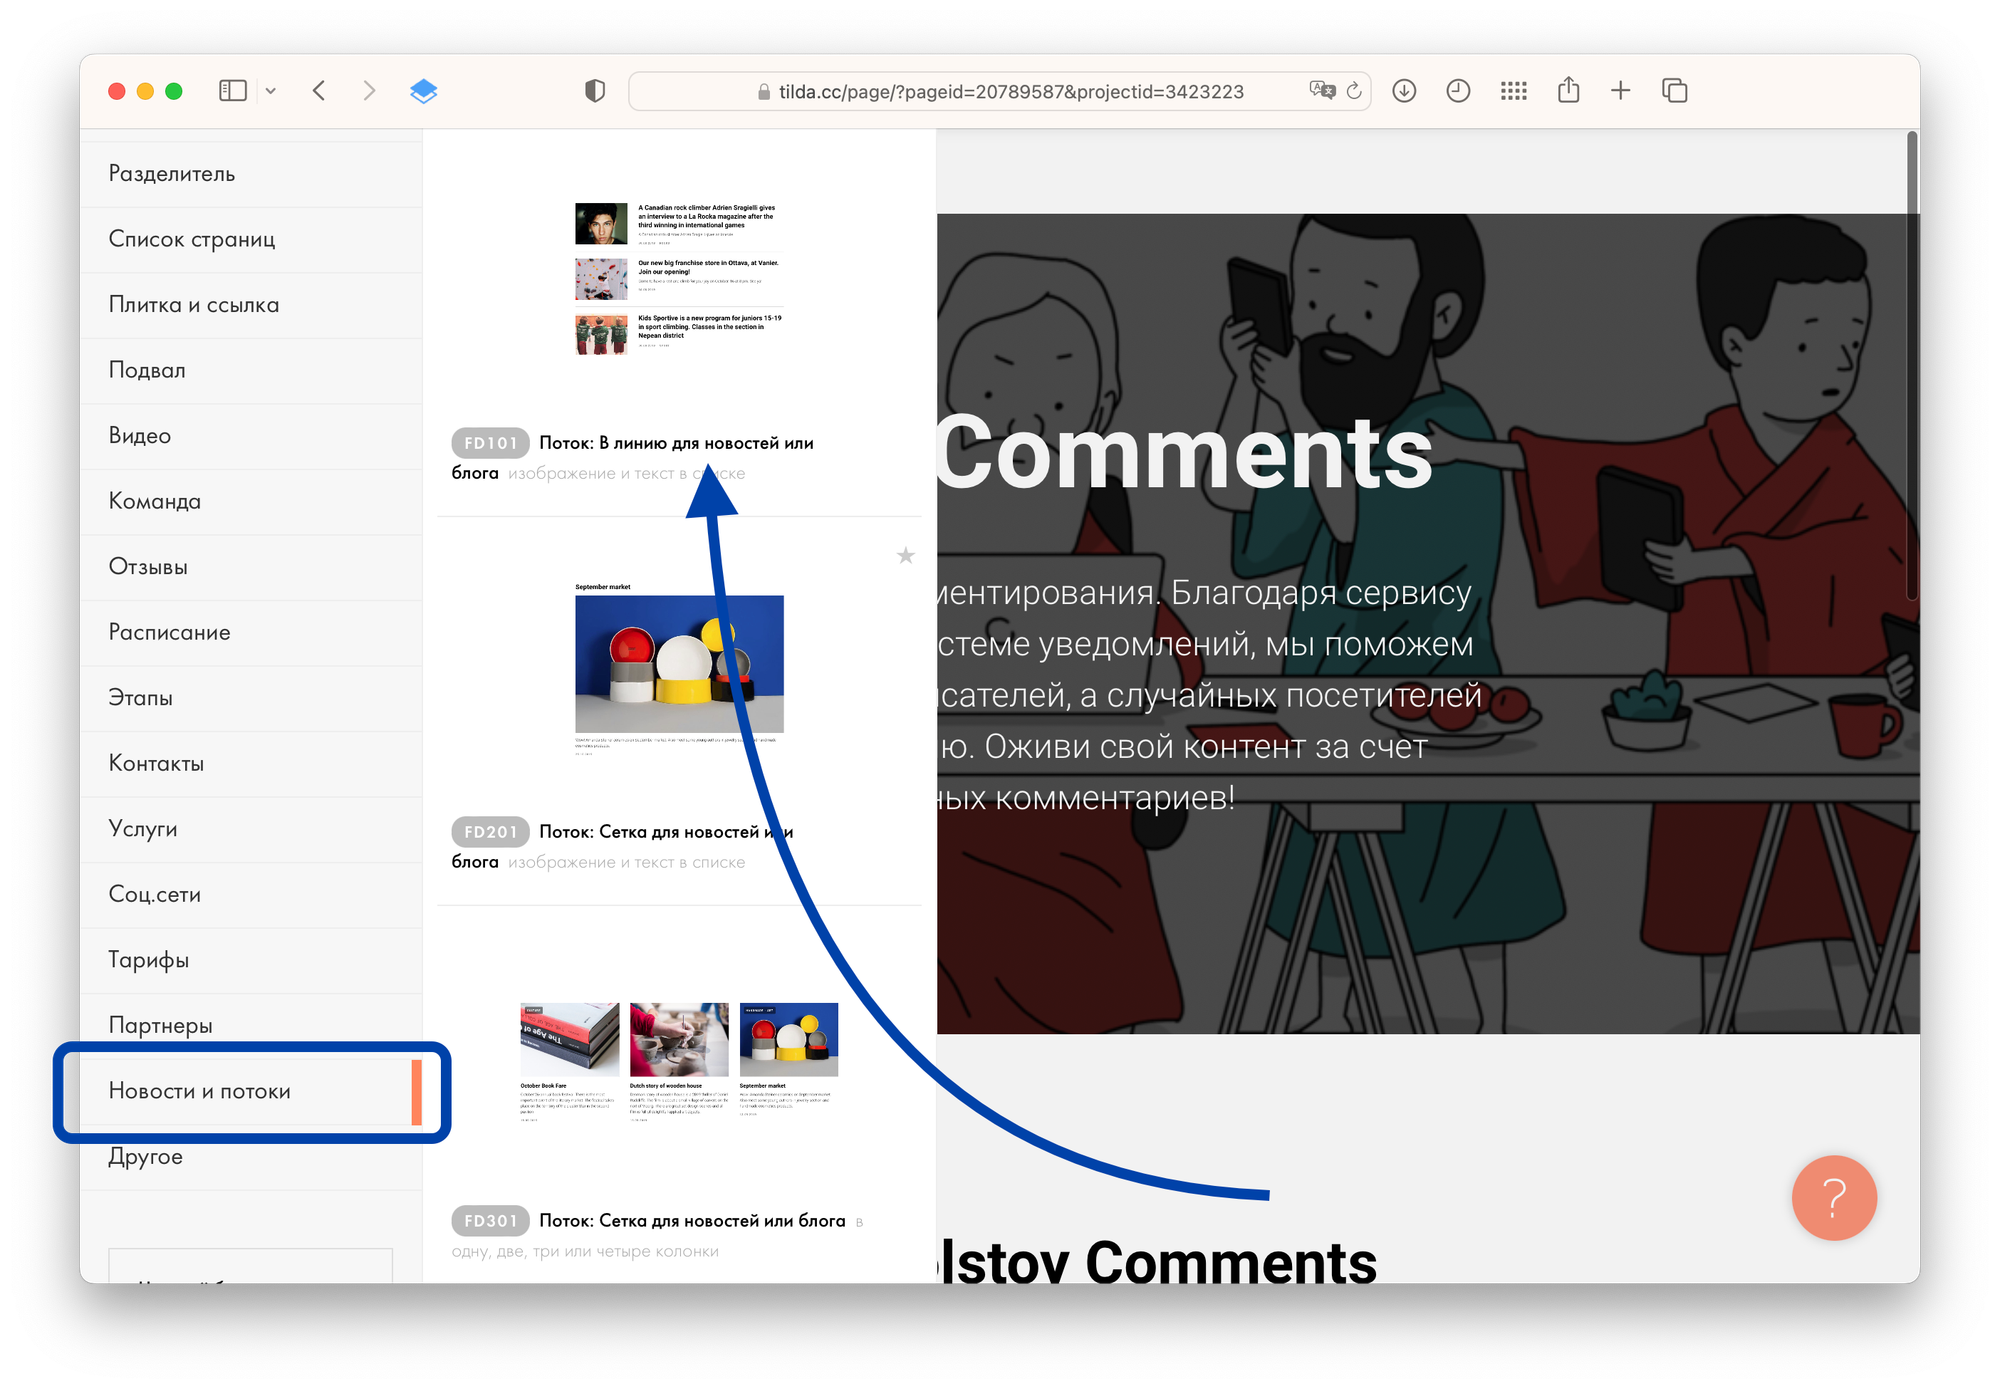The image size is (2000, 1389).
Task: Show the tab overview
Action: (1674, 91)
